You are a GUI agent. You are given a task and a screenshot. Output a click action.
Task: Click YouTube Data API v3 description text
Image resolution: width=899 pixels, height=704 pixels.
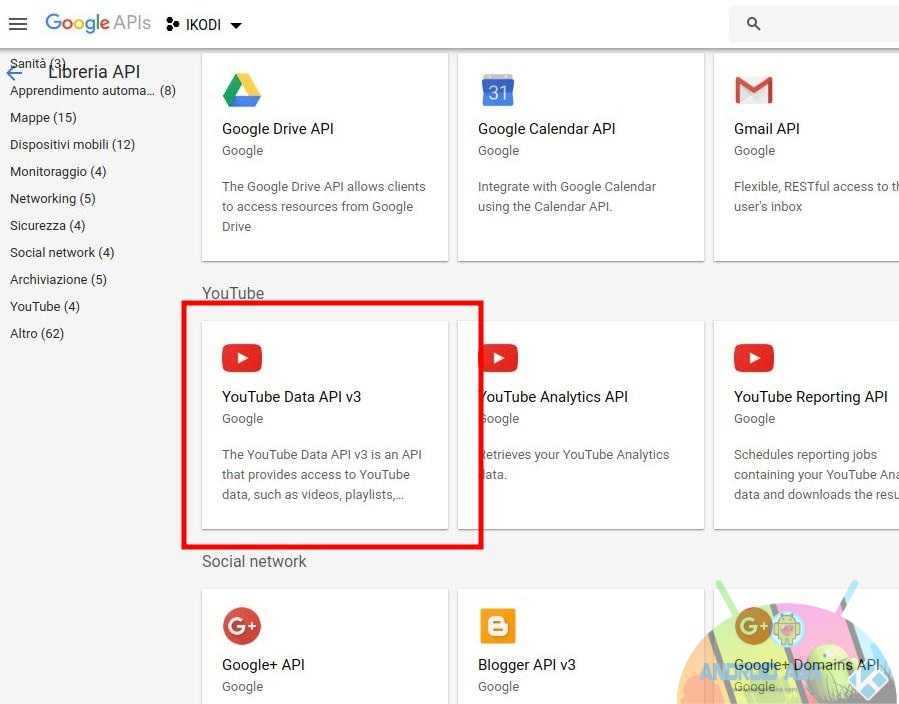tap(322, 474)
